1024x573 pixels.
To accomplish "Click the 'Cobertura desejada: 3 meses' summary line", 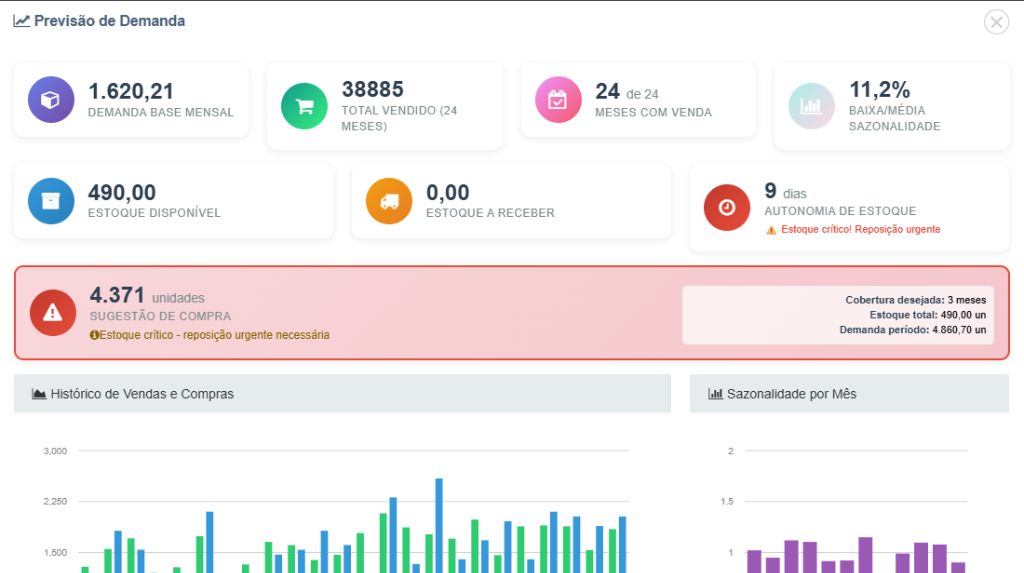I will (x=915, y=300).
